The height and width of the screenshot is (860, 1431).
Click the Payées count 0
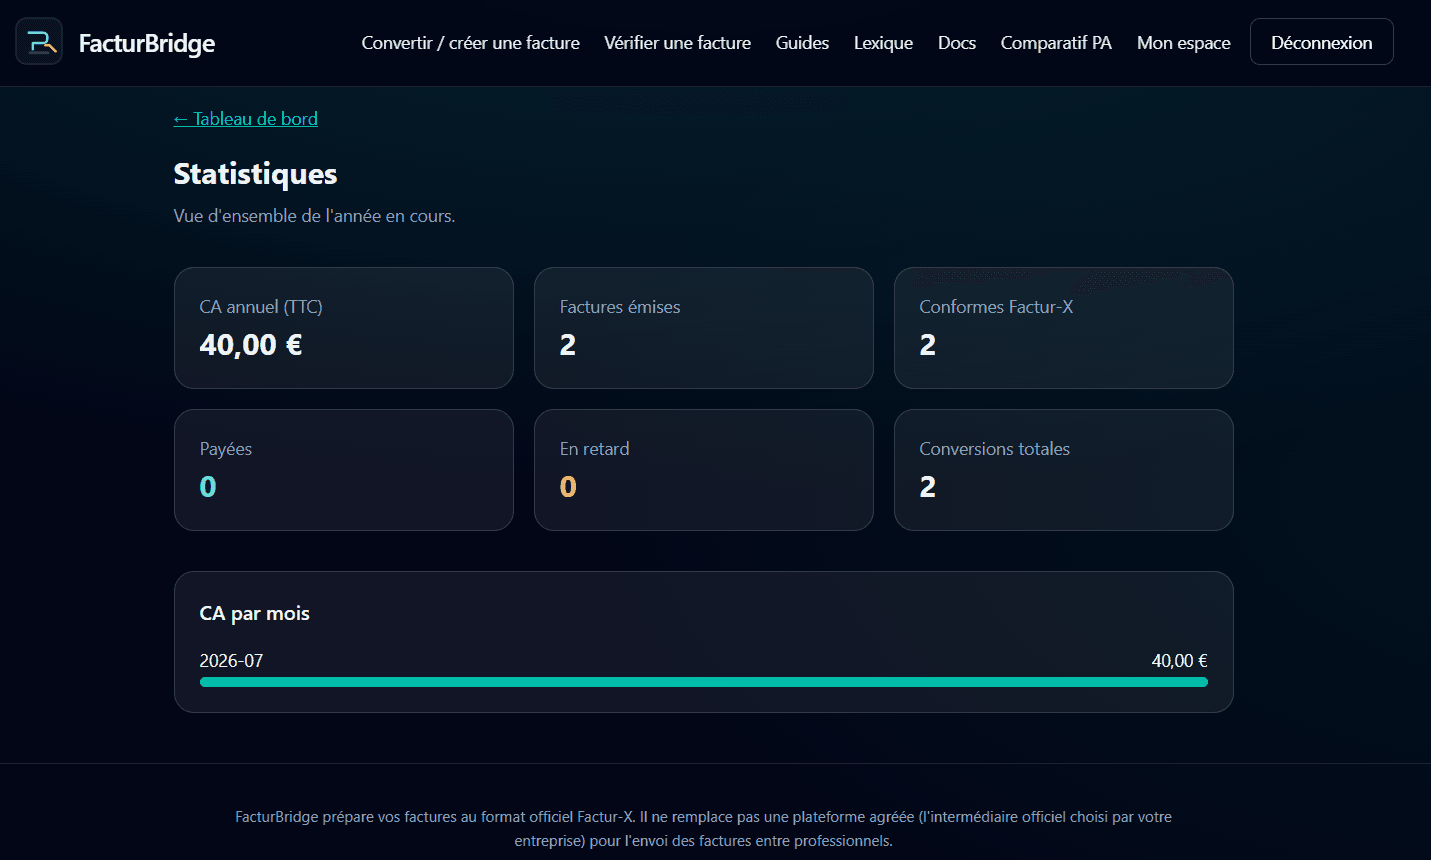click(208, 487)
